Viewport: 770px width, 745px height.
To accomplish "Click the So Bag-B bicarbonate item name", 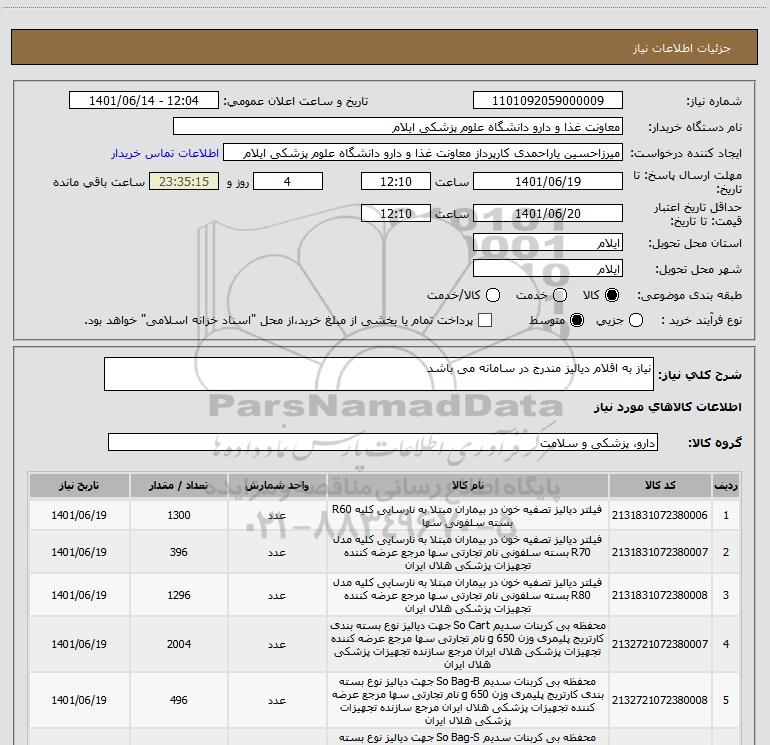I will tap(468, 701).
